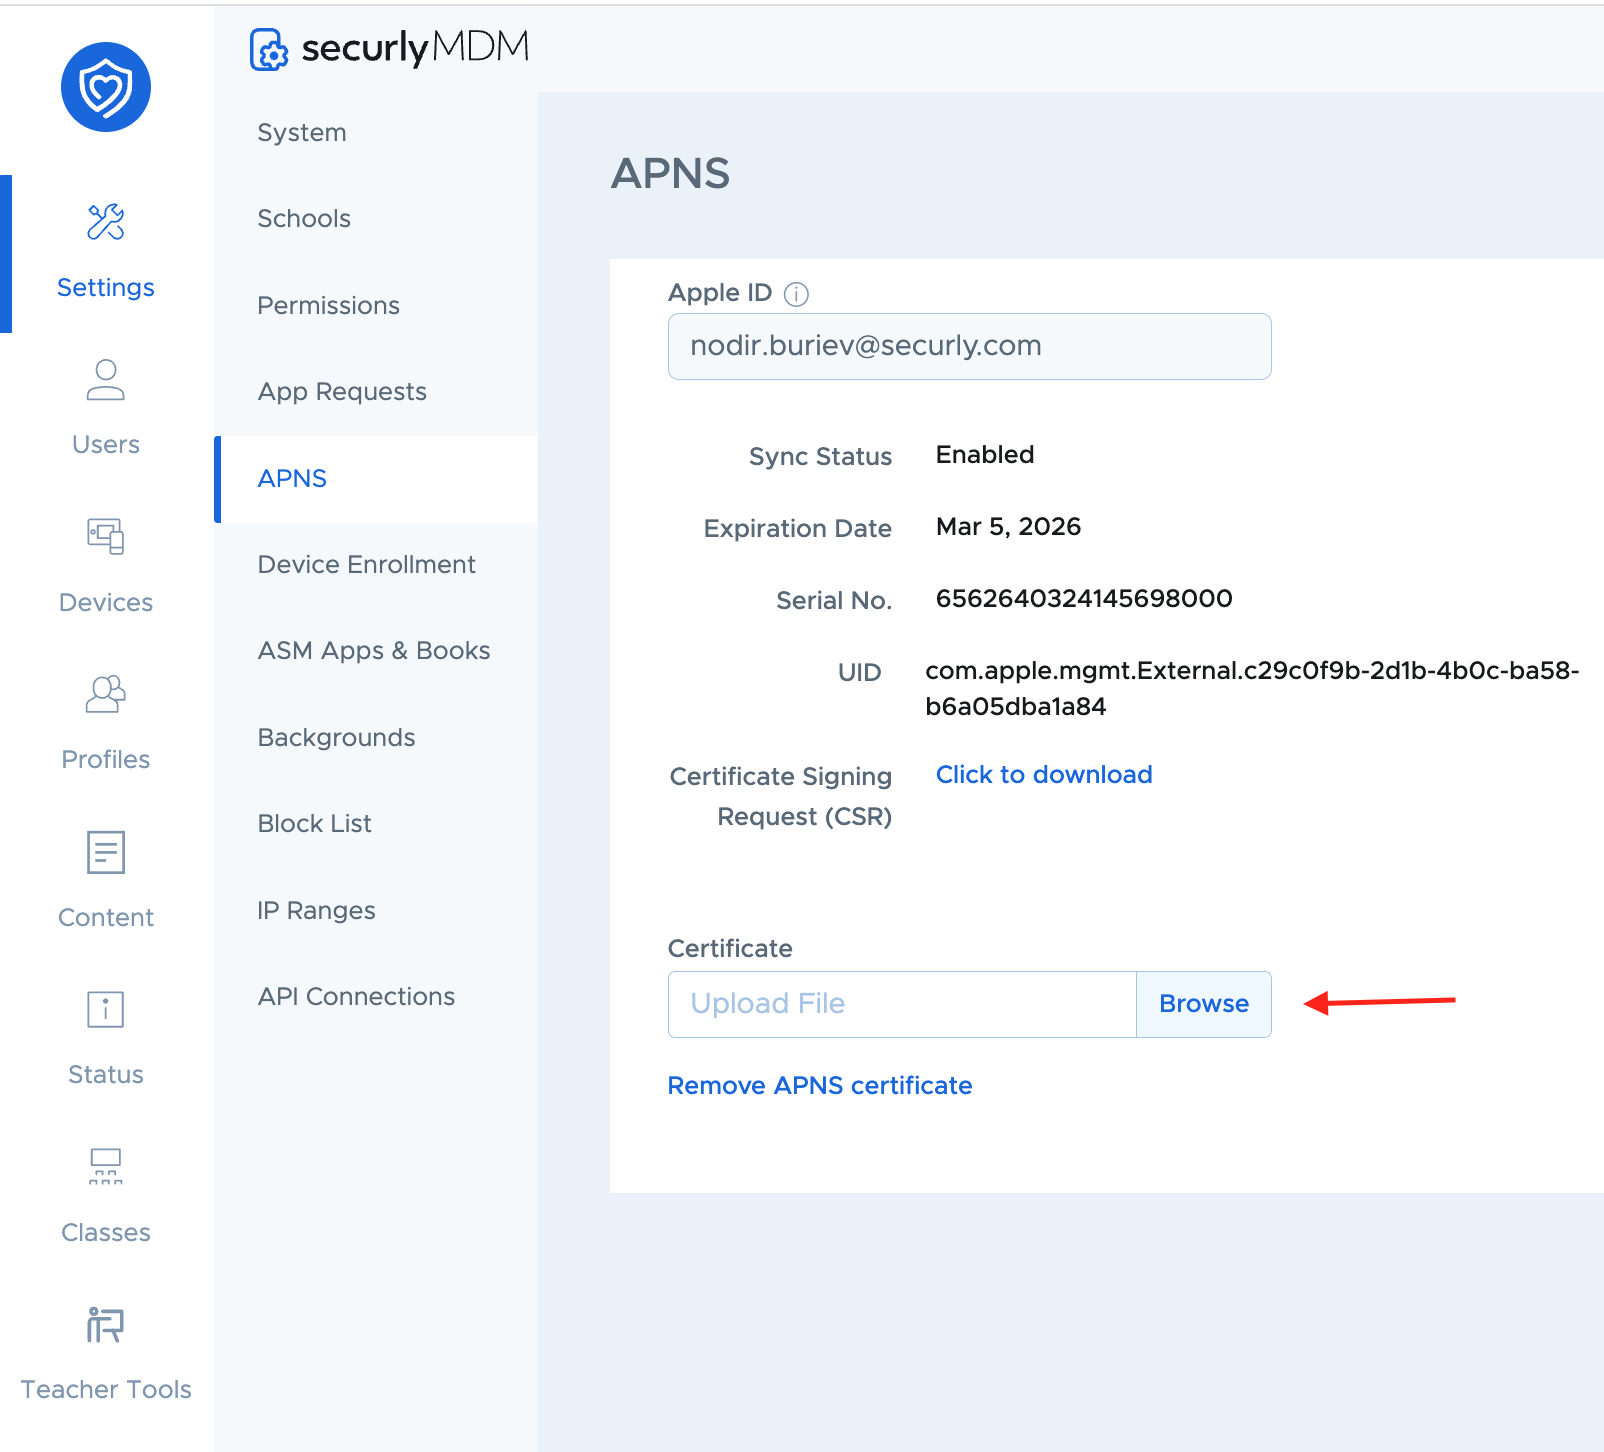Click the Users label in sidebar
The image size is (1604, 1452).
click(106, 445)
